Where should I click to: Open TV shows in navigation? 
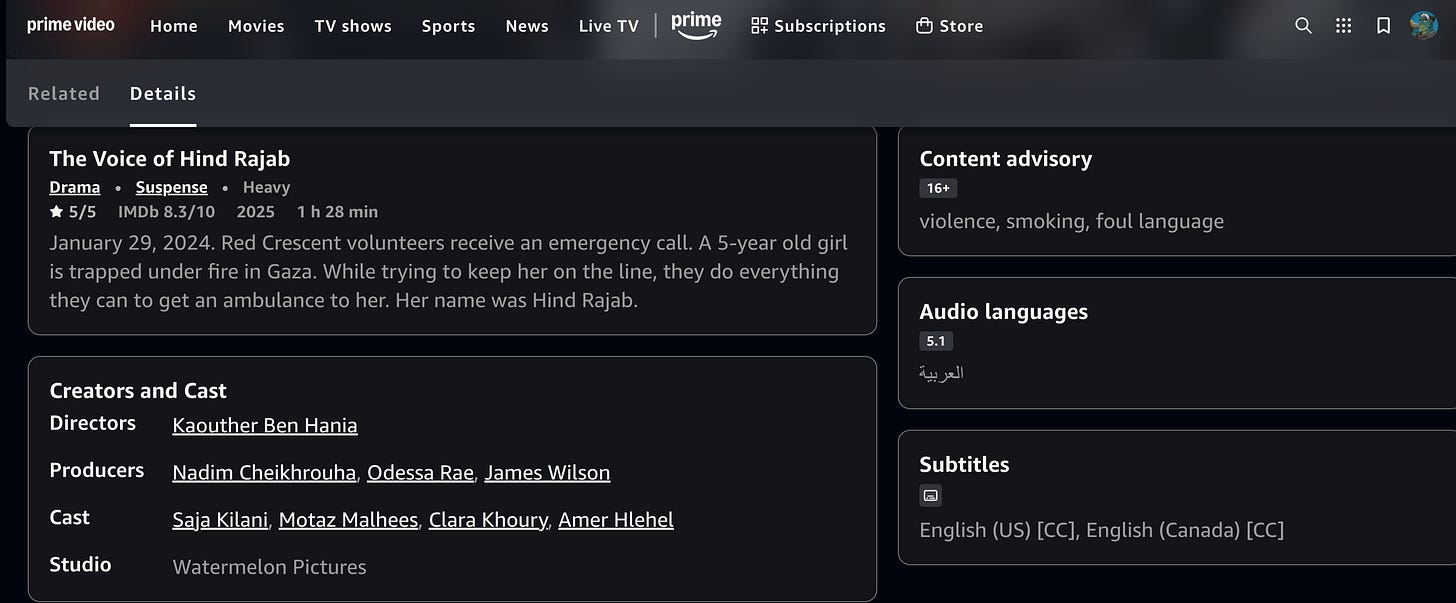353,26
